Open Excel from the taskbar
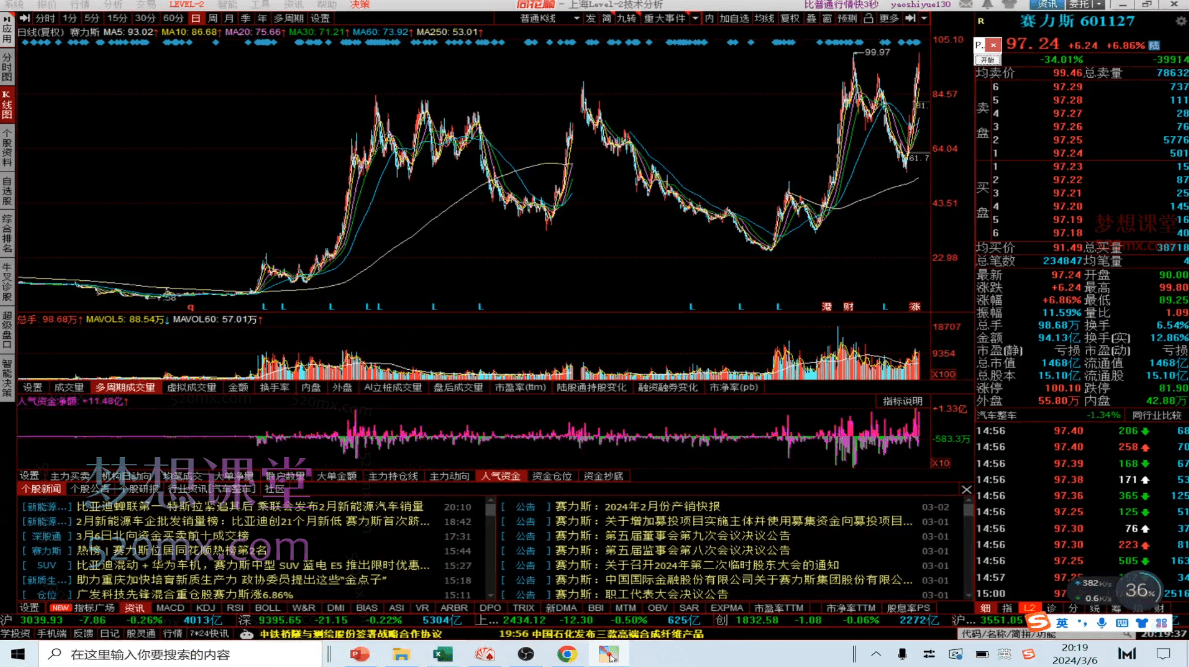The width and height of the screenshot is (1189, 667). point(442,655)
